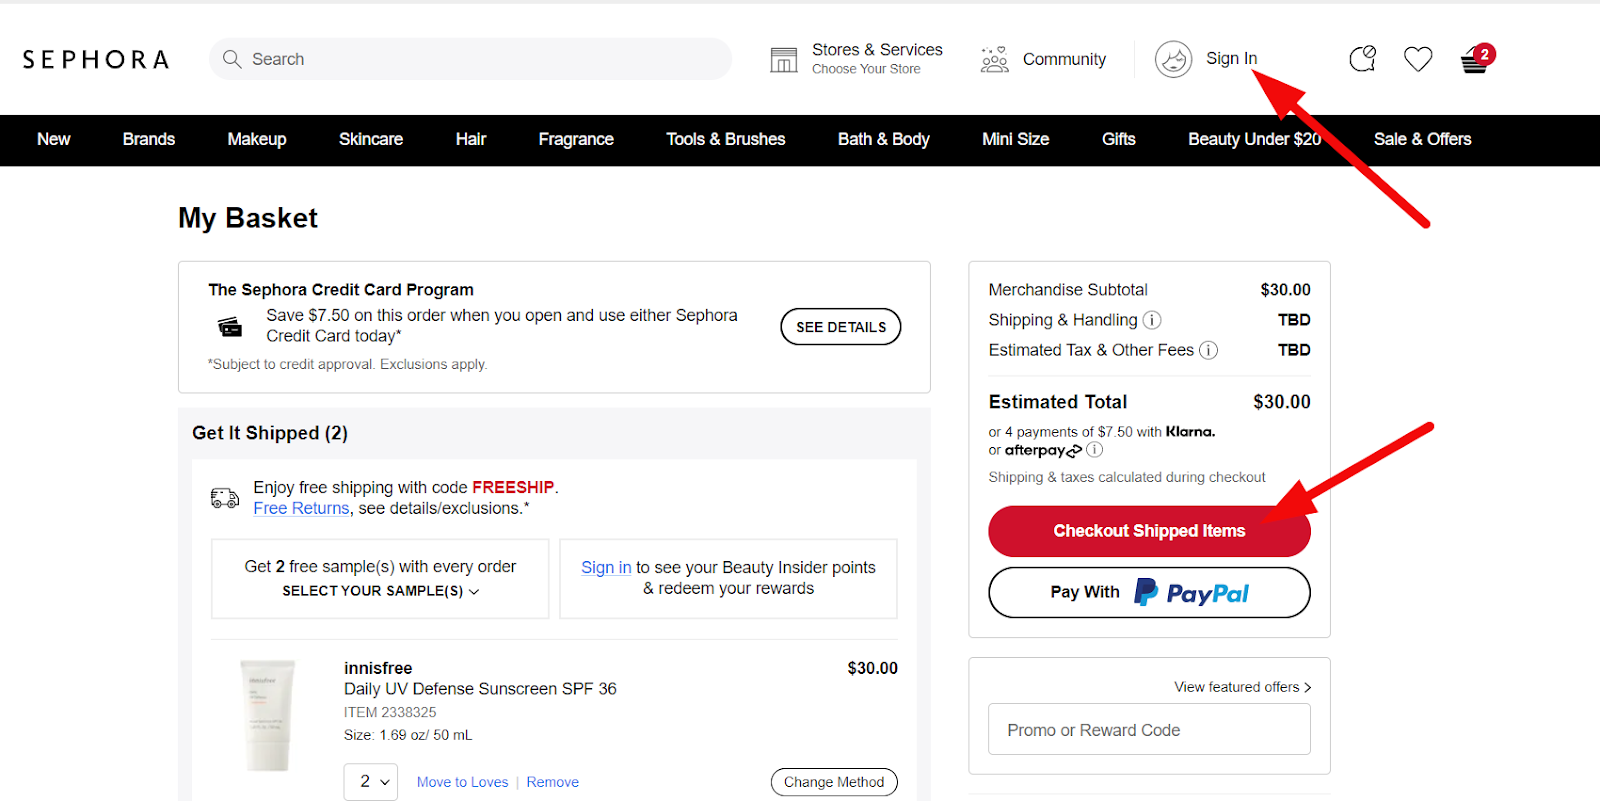Open the Hair menu
Viewport: 1600px width, 801px height.
pyautogui.click(x=471, y=139)
